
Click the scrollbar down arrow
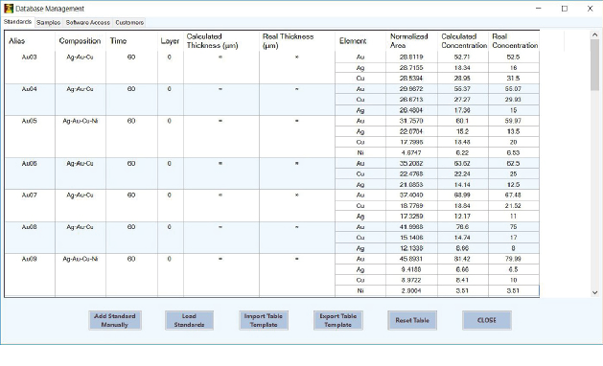pos(595,293)
